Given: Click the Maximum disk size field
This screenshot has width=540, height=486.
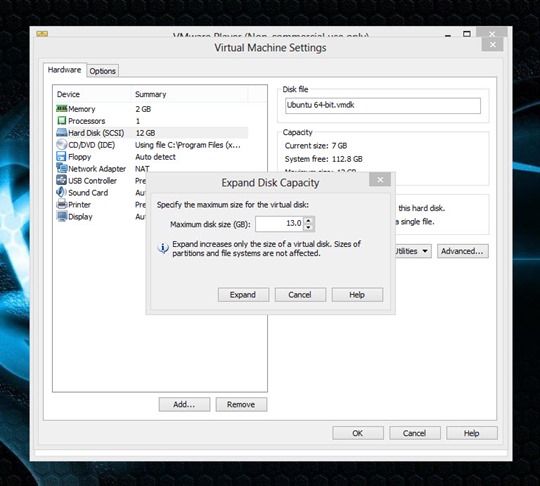Looking at the screenshot, I should pyautogui.click(x=279, y=224).
